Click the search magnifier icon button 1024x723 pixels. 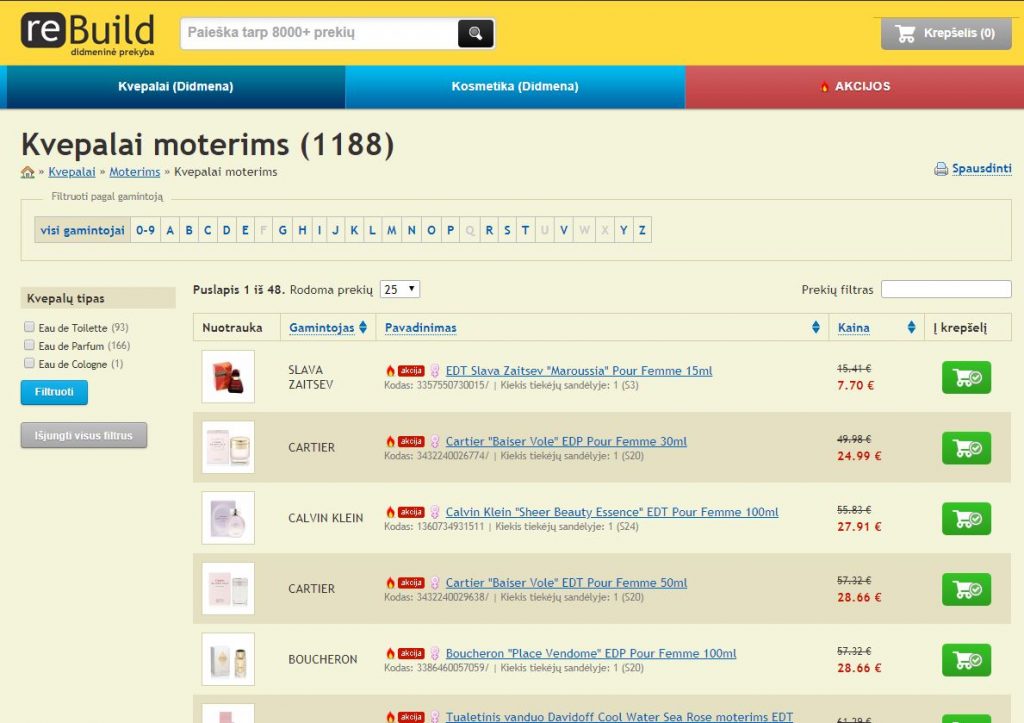[x=476, y=33]
